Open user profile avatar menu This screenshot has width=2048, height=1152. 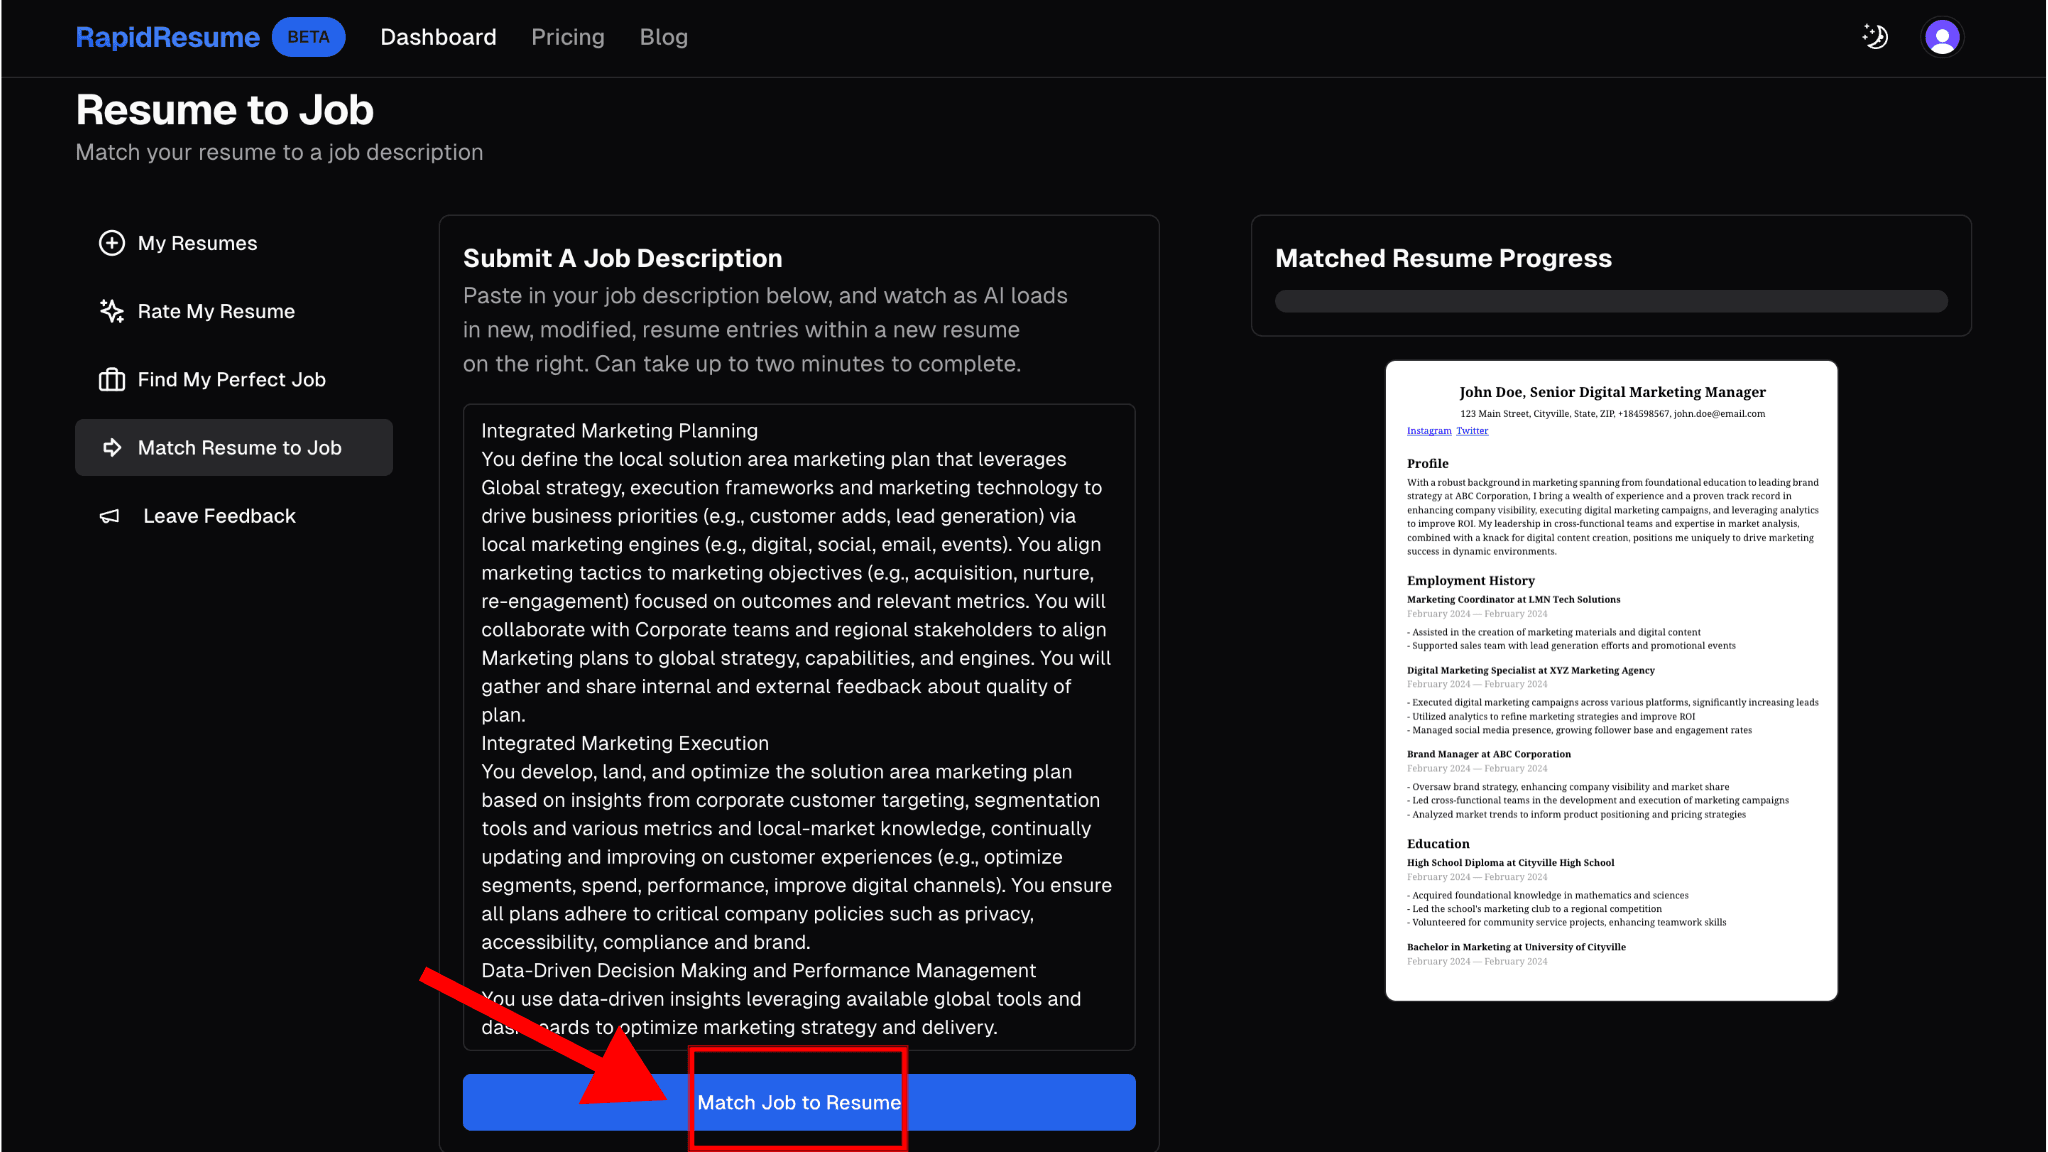coord(1942,38)
